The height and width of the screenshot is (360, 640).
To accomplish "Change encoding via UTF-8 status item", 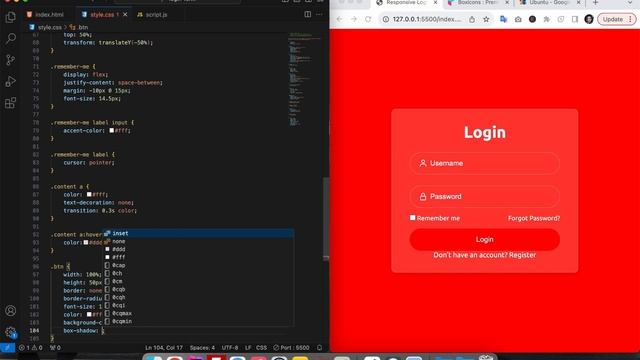I will (x=230, y=348).
